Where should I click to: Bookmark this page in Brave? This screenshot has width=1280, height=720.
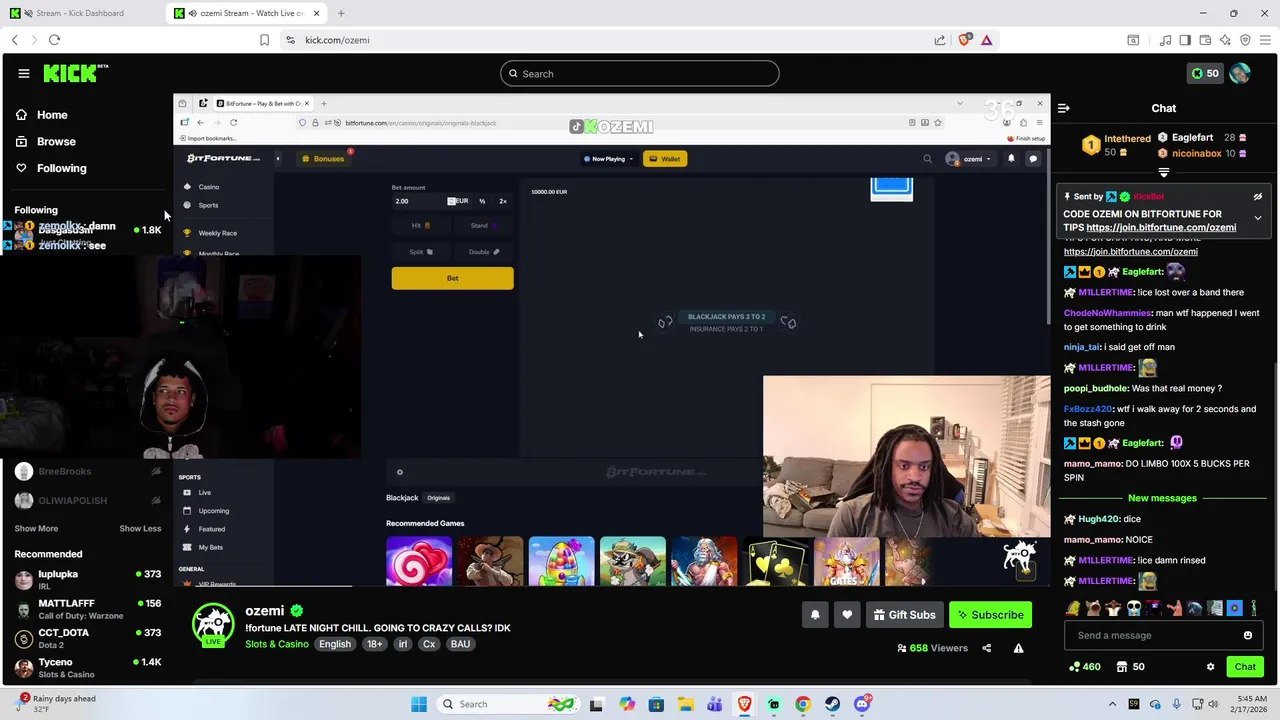[264, 40]
